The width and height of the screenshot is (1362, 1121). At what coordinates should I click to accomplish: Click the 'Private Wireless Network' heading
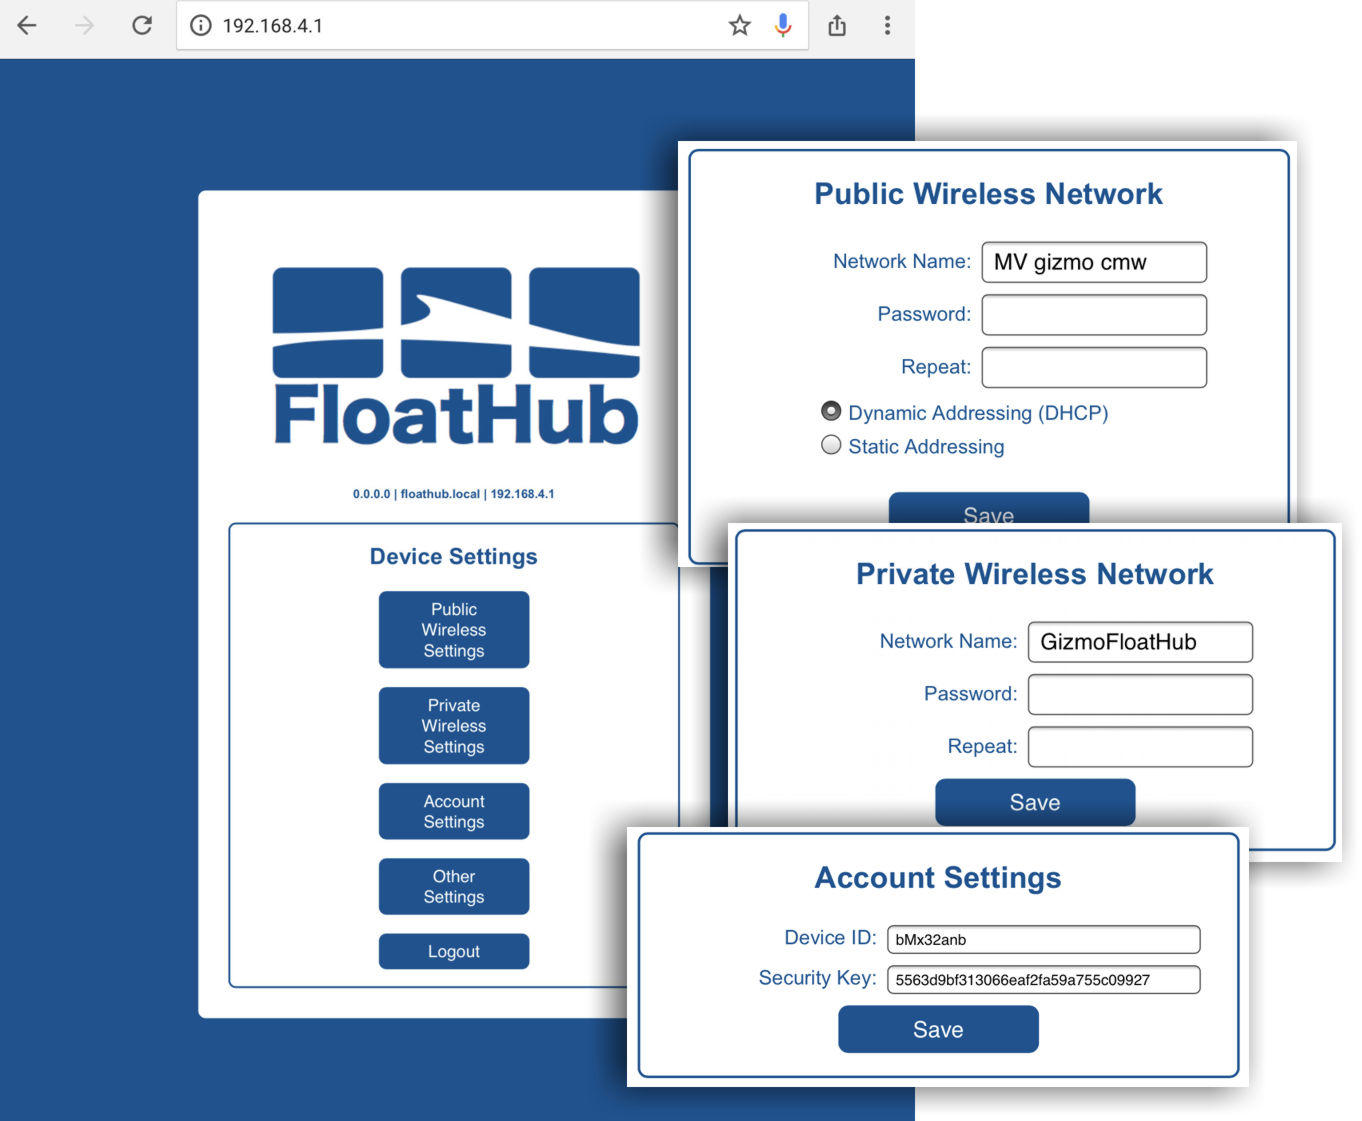pos(1035,574)
